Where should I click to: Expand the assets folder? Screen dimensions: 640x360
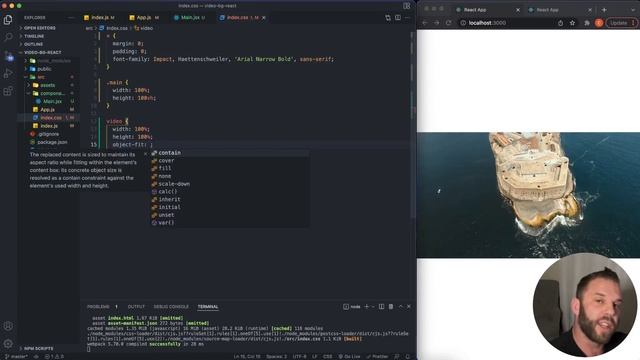pyautogui.click(x=47, y=85)
